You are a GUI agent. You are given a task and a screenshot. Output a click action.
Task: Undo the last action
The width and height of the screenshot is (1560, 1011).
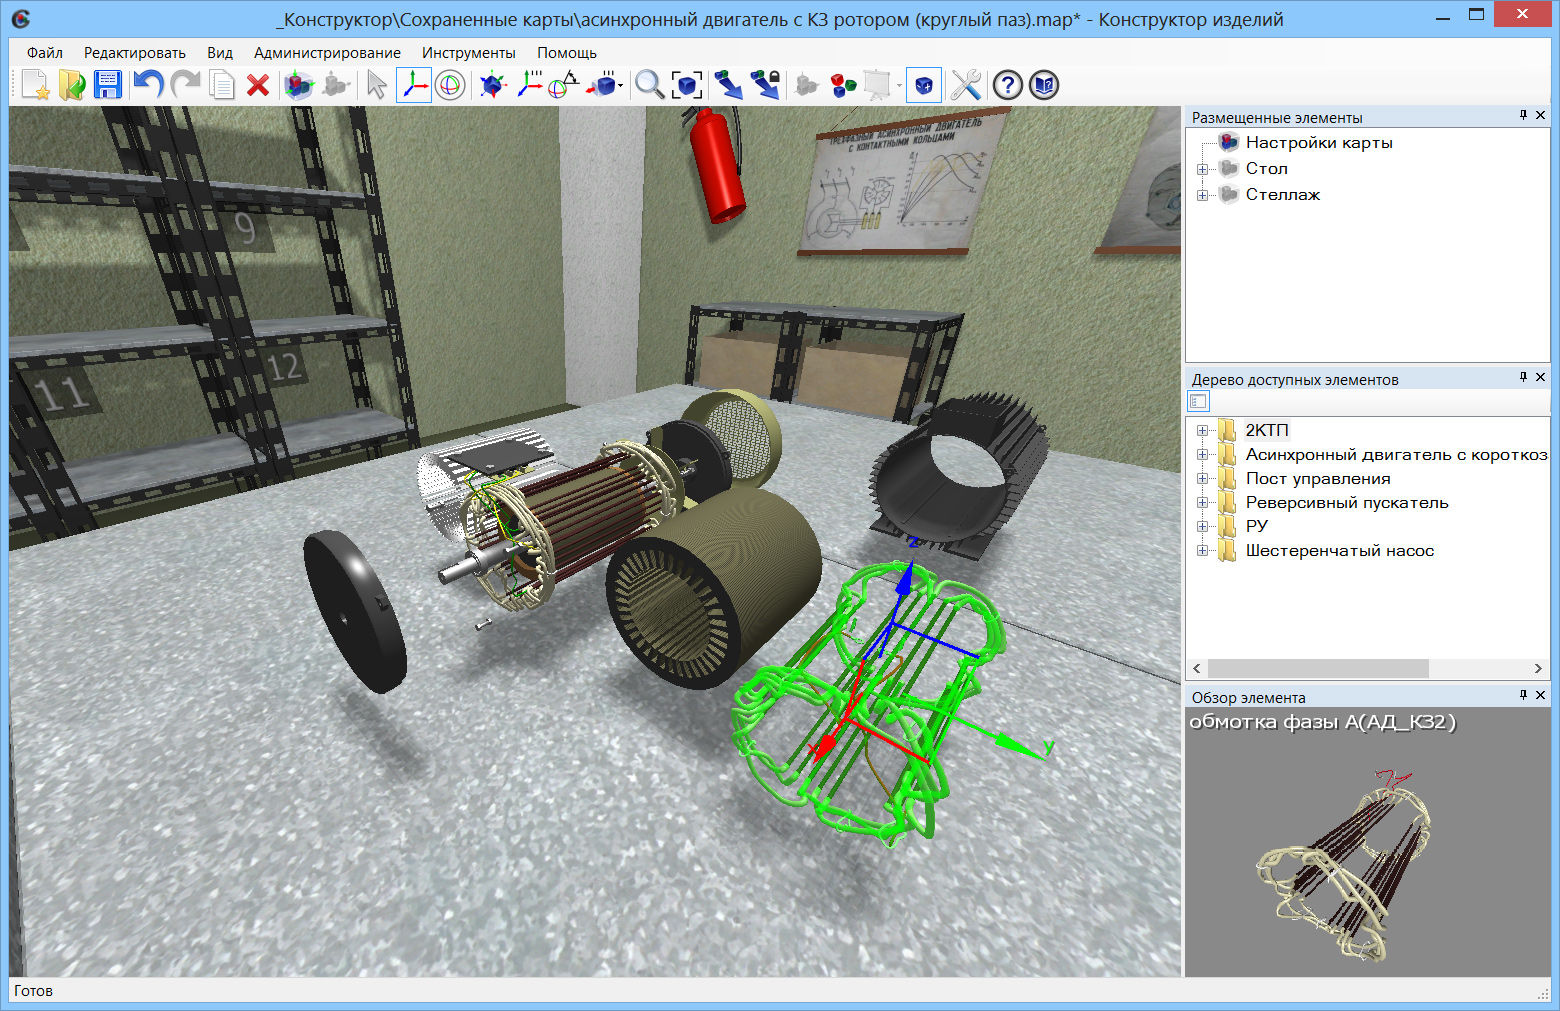(148, 86)
